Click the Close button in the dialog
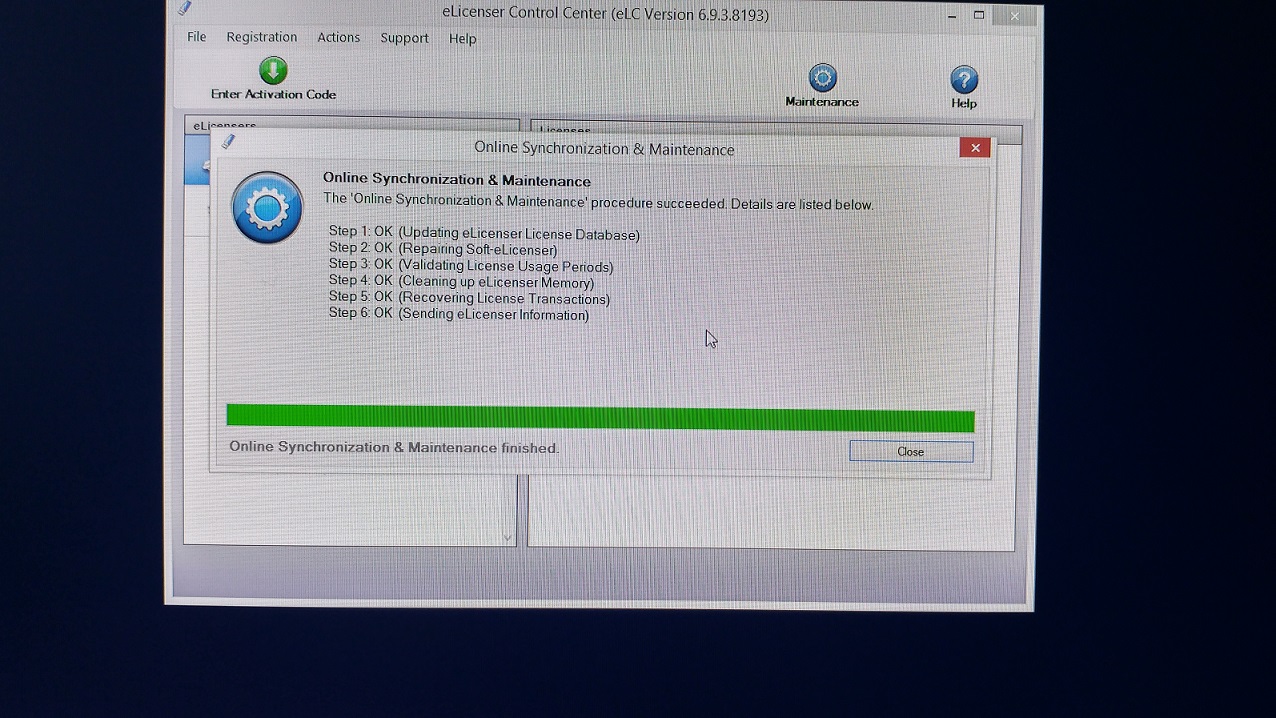This screenshot has height=718, width=1276. (x=911, y=452)
